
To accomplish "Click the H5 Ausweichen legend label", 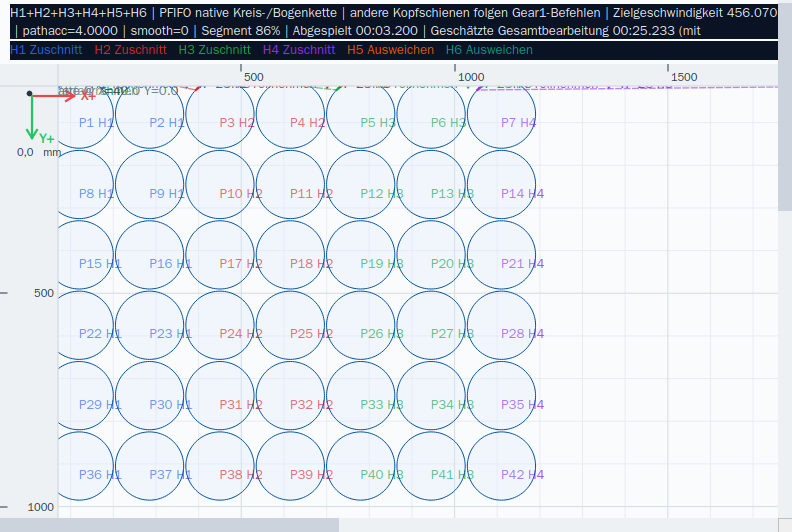I will click(x=390, y=50).
